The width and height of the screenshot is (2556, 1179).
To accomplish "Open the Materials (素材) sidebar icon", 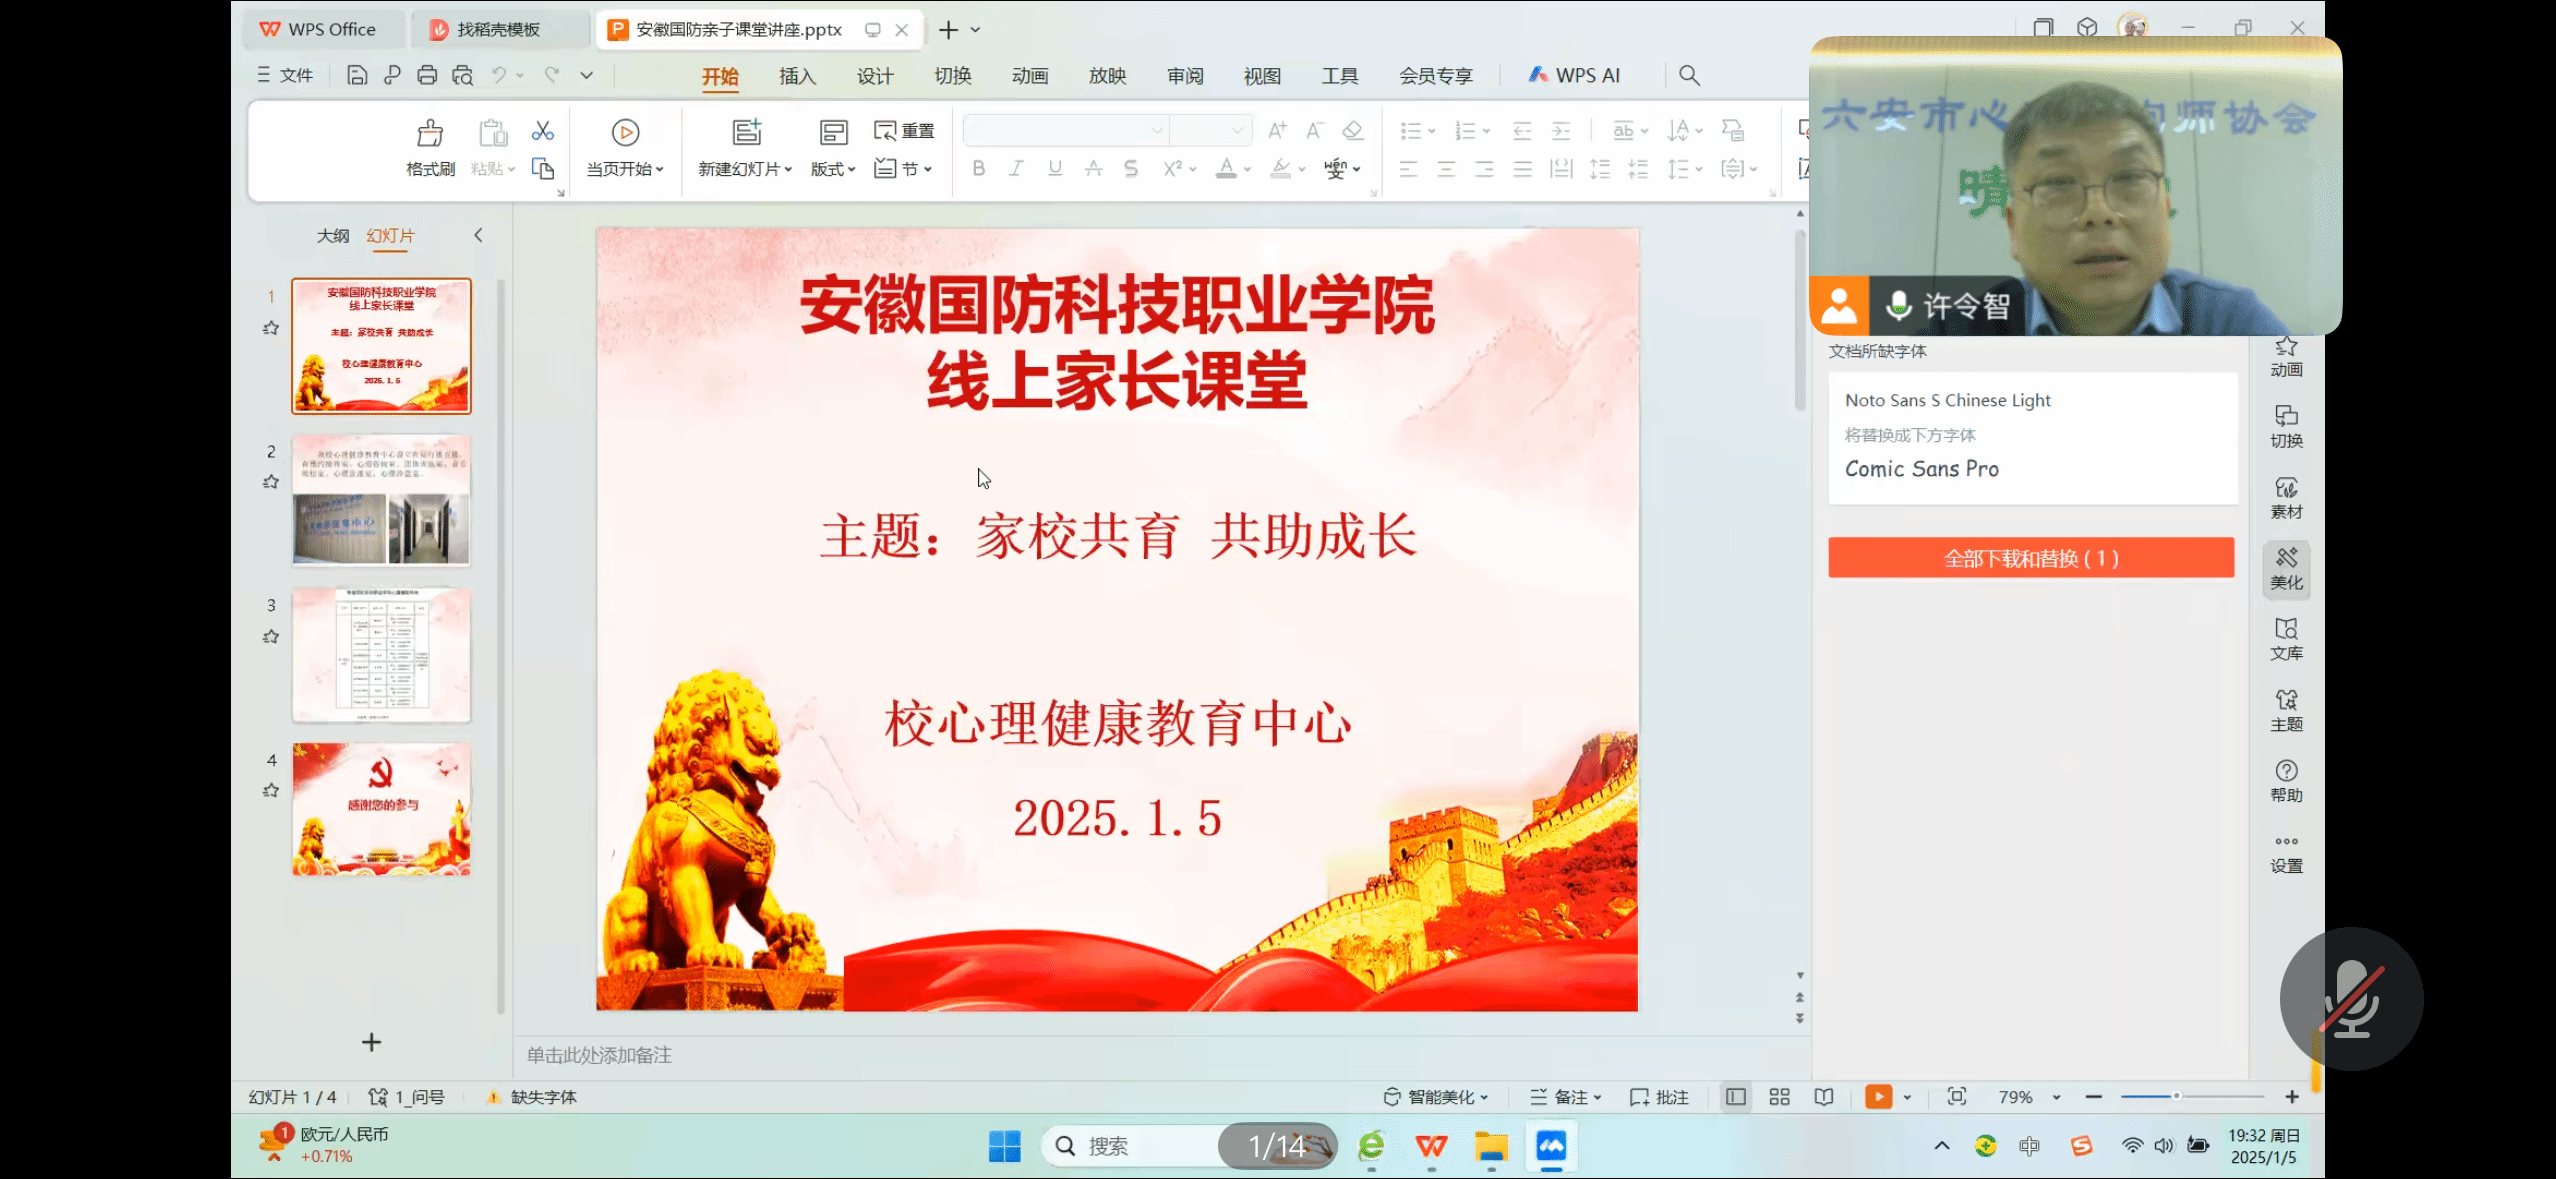I will tap(2286, 497).
